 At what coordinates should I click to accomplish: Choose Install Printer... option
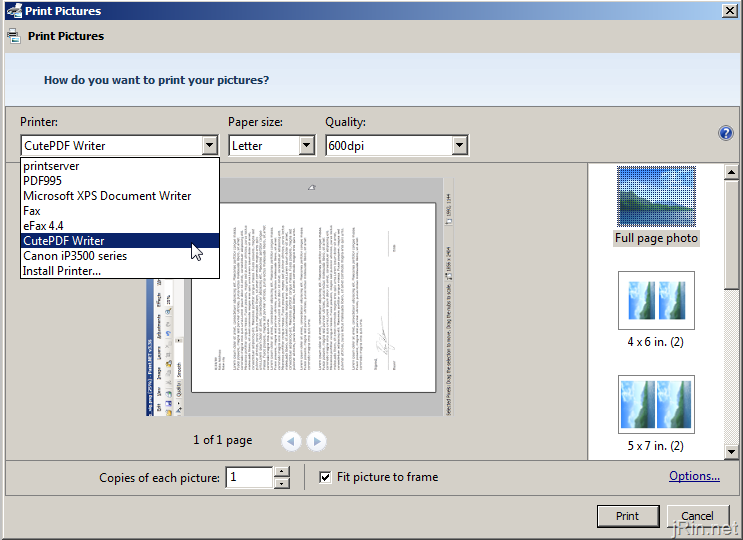click(120, 271)
